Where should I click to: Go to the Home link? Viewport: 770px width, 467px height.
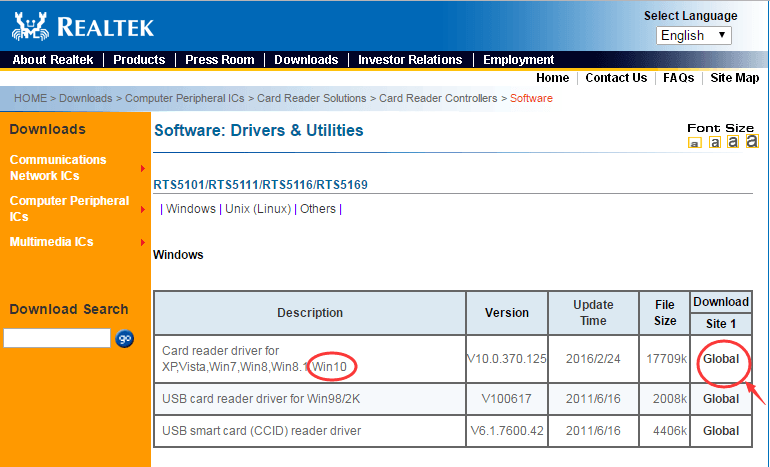(x=552, y=78)
